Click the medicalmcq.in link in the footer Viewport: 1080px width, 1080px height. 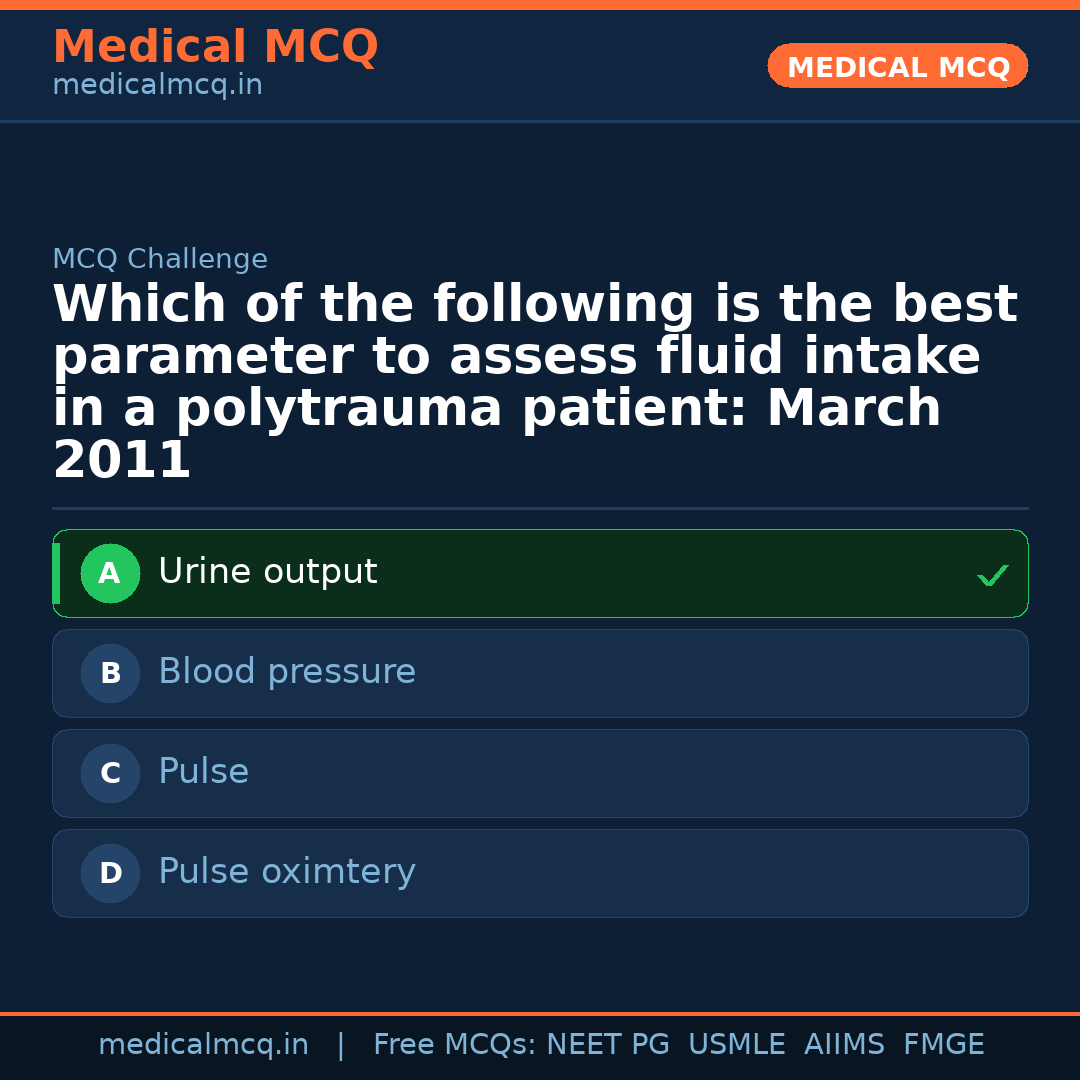click(x=204, y=1044)
